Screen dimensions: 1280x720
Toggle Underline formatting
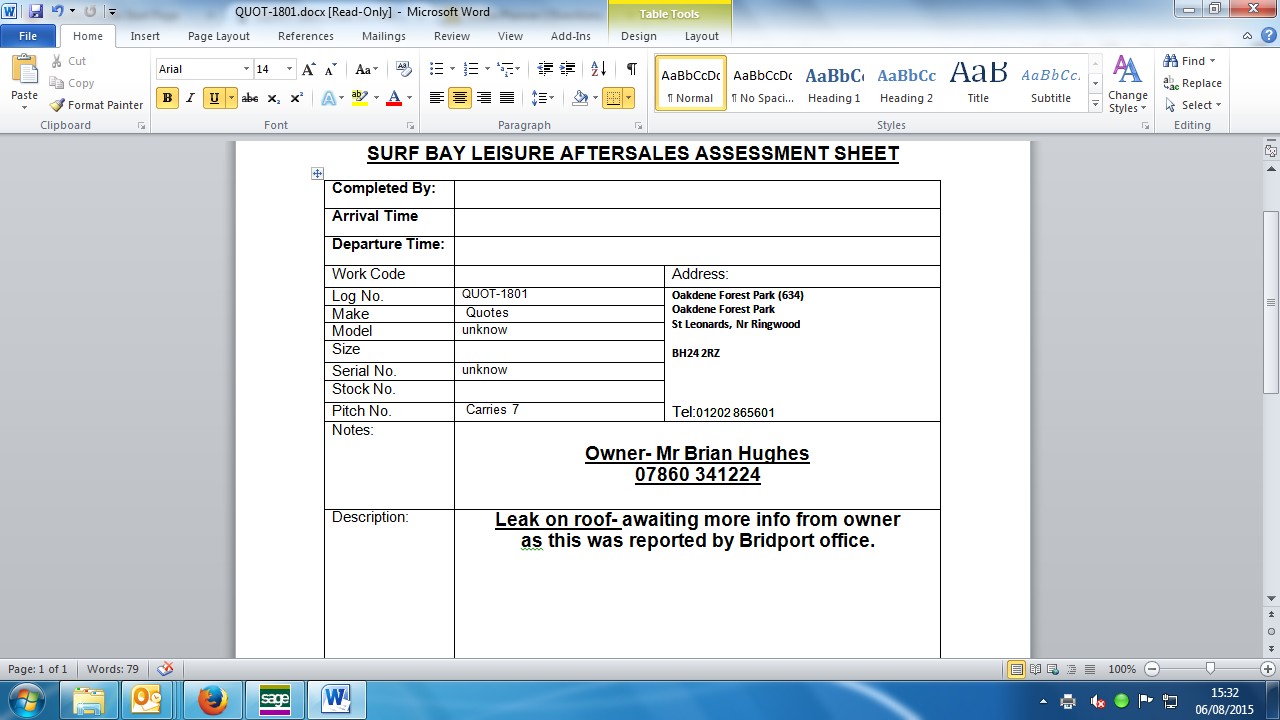tap(213, 98)
